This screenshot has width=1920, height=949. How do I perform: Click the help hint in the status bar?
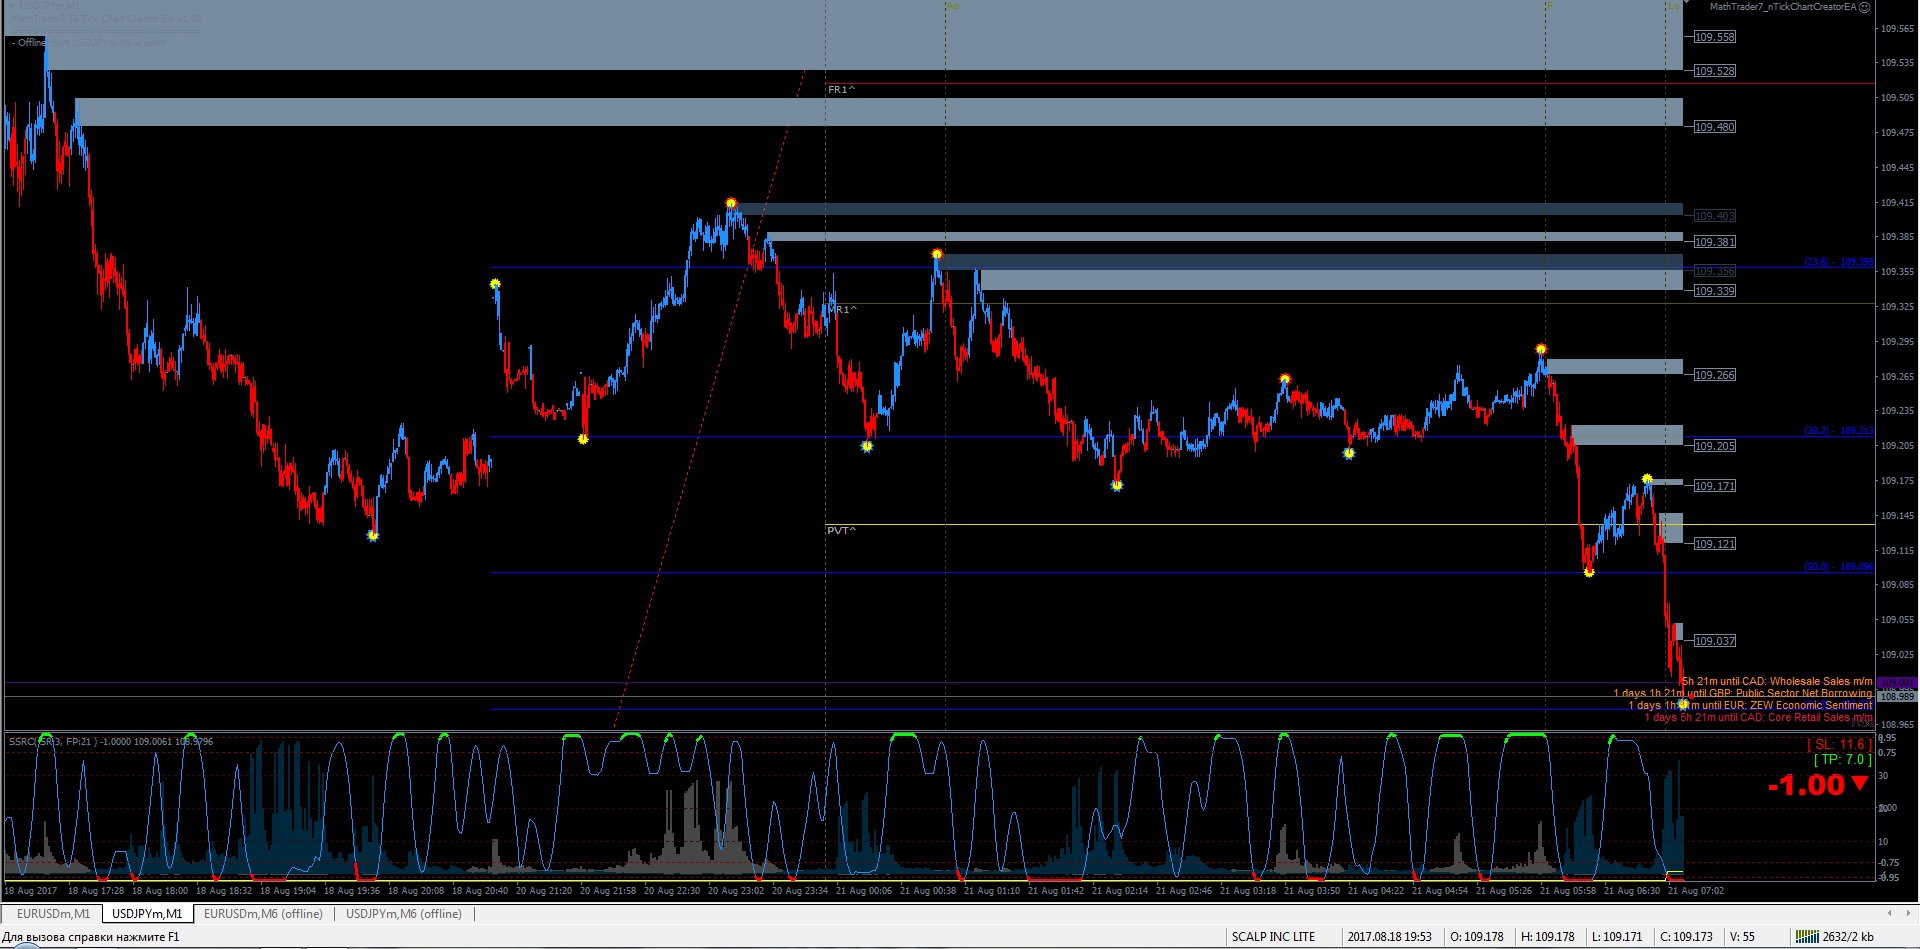(x=92, y=937)
